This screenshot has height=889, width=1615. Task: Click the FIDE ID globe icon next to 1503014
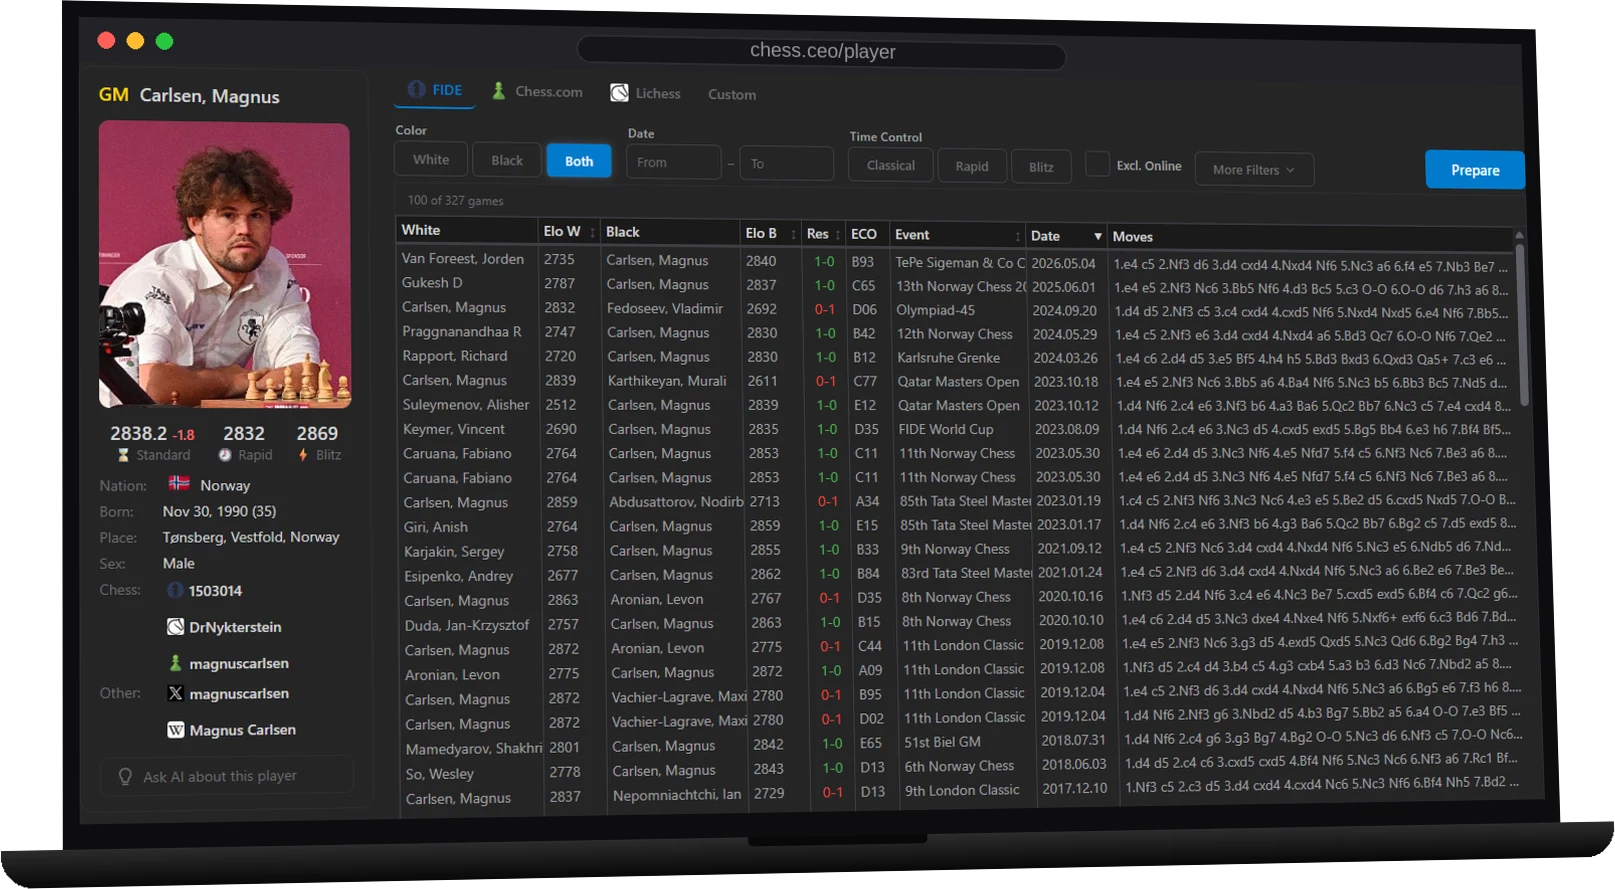click(x=175, y=590)
